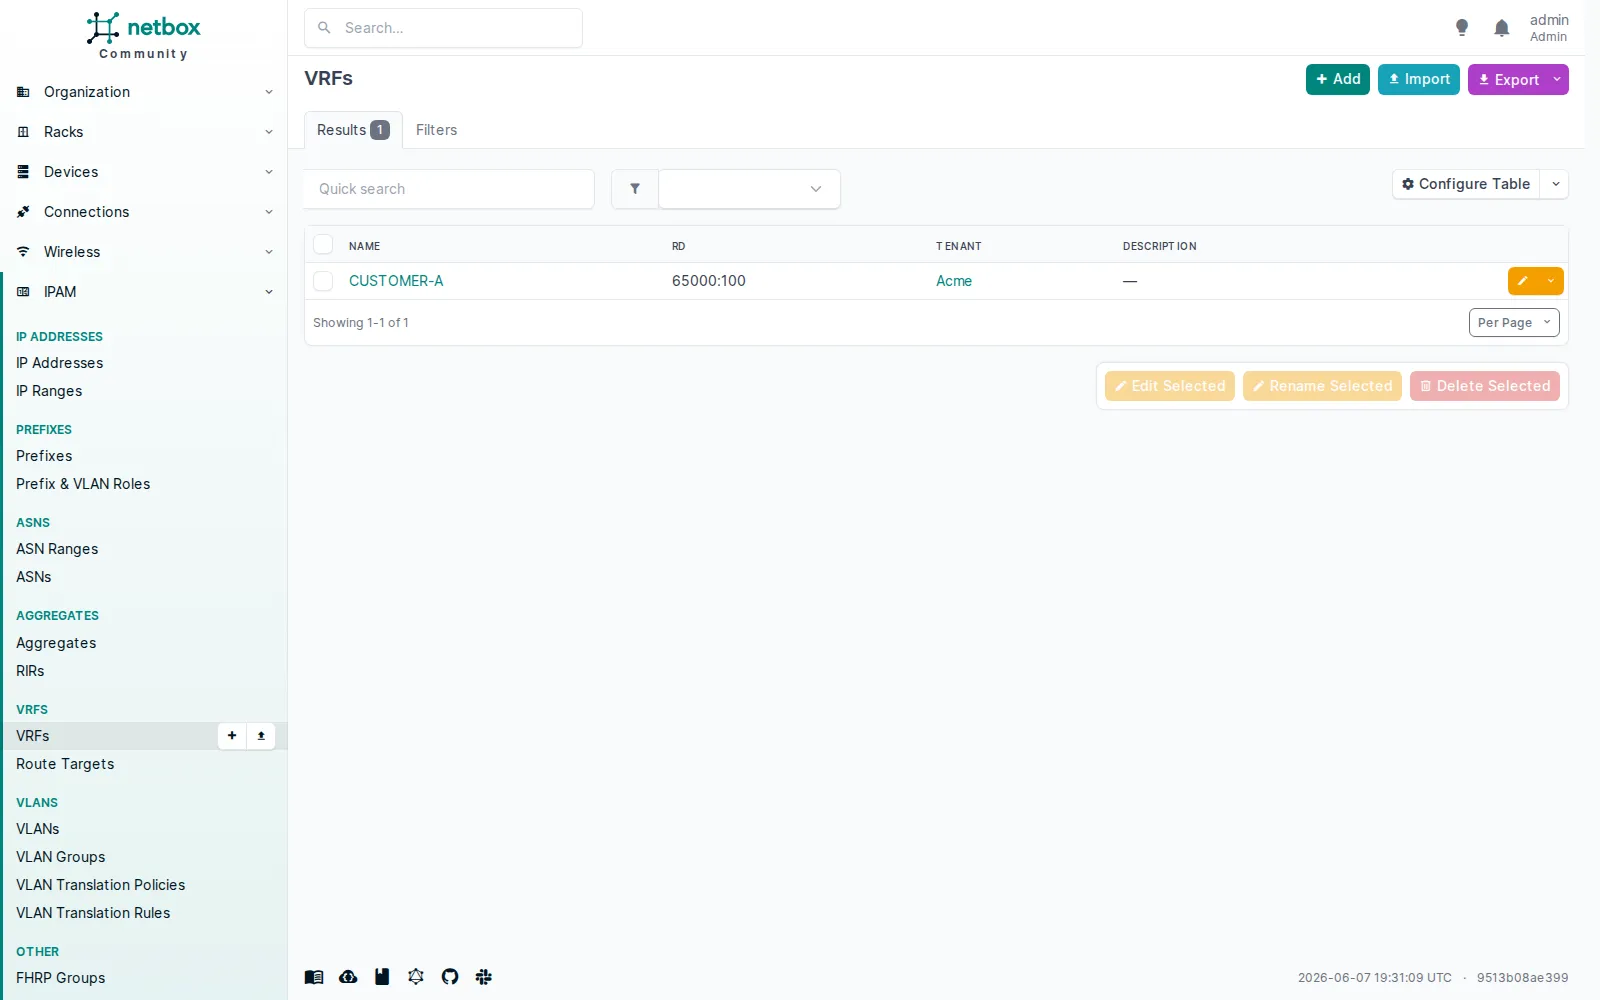Expand the Organization menu chevron
The width and height of the screenshot is (1600, 1000).
point(269,92)
